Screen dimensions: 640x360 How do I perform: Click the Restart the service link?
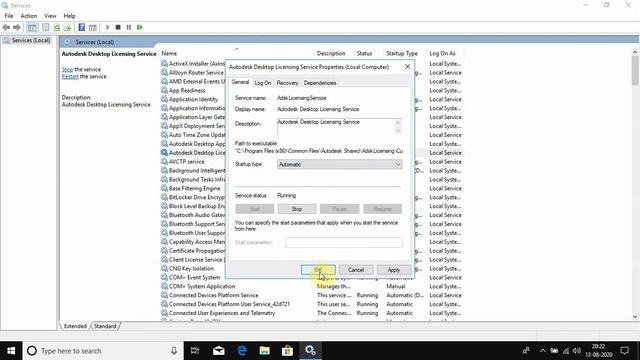pyautogui.click(x=70, y=76)
